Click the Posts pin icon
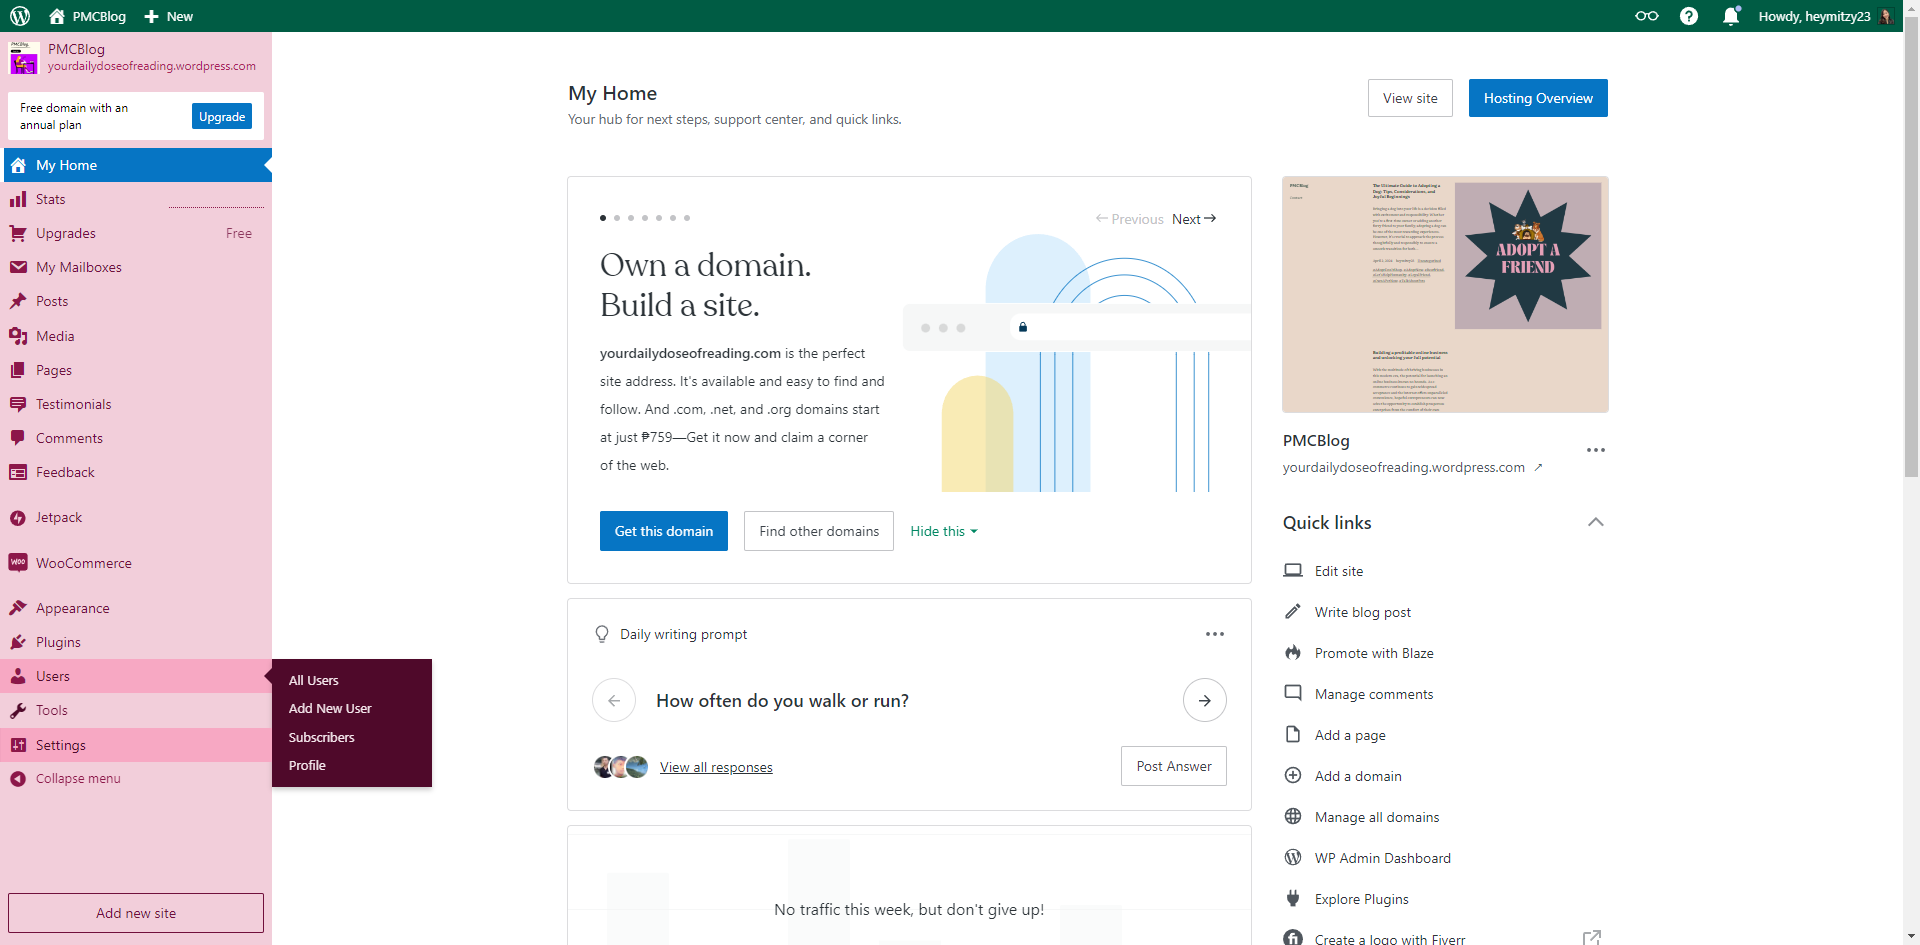This screenshot has width=1920, height=945. point(18,301)
